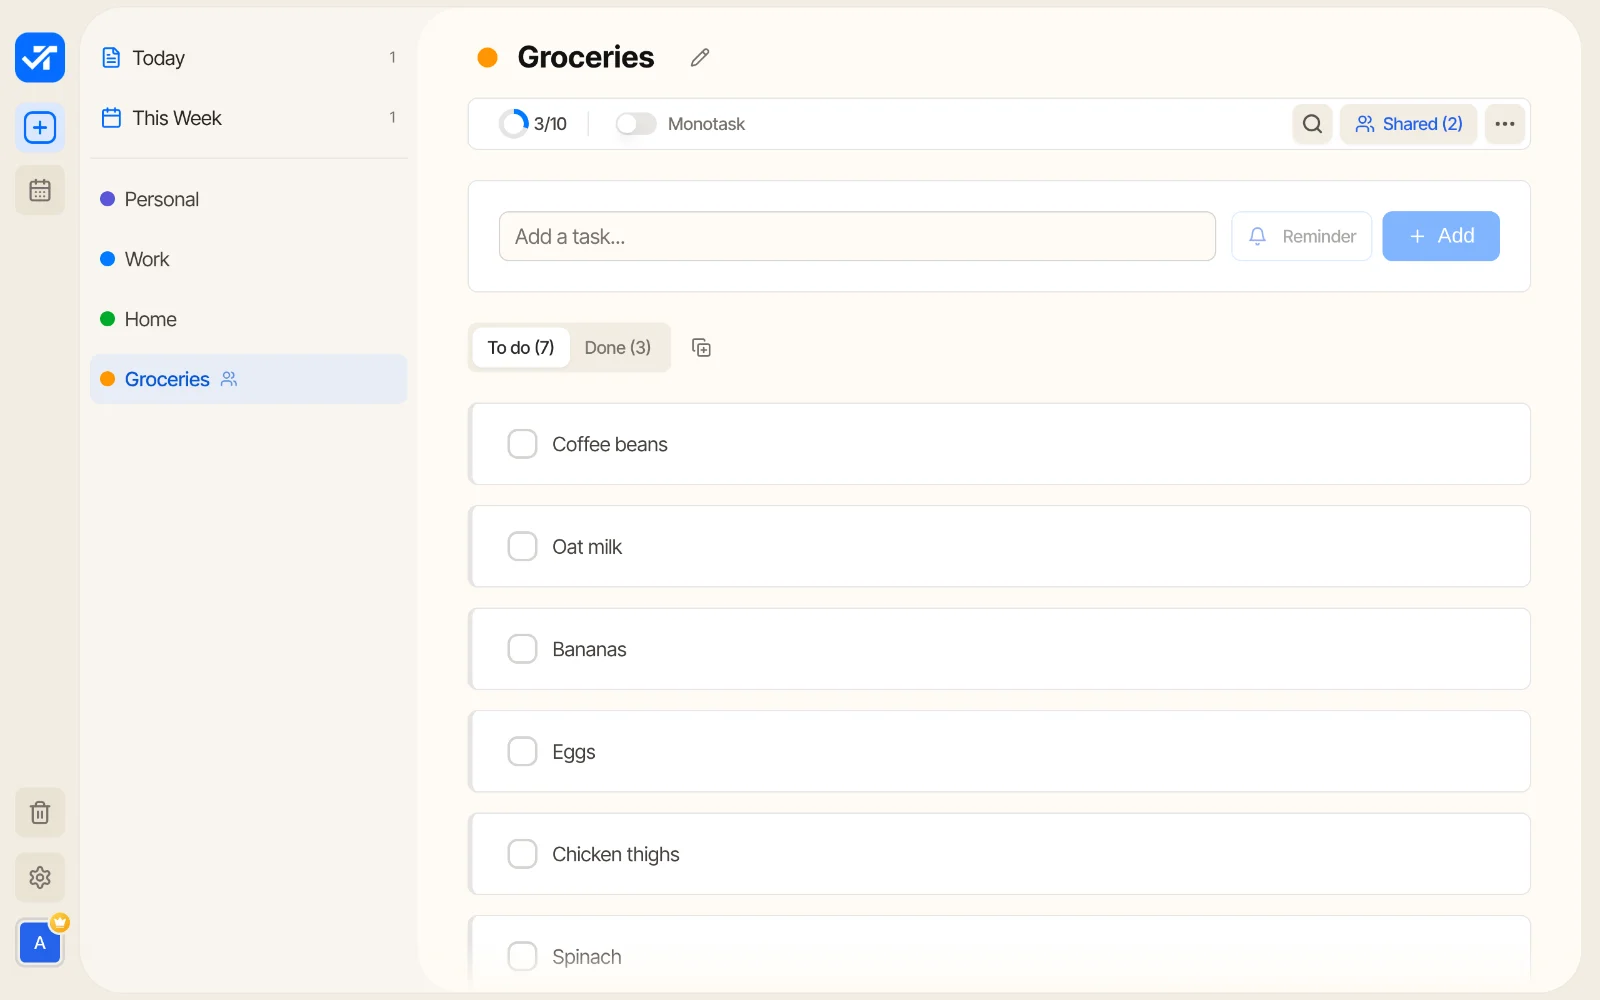The width and height of the screenshot is (1600, 1000).
Task: Open the Today view
Action: coord(249,58)
